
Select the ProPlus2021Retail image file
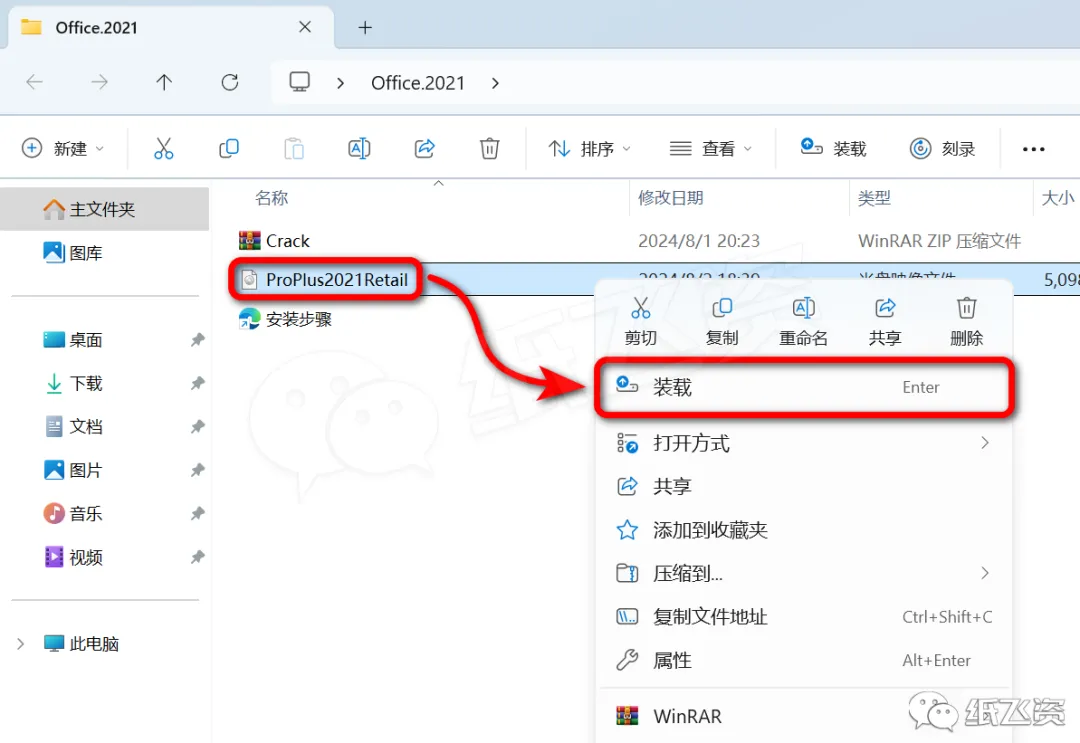[324, 280]
